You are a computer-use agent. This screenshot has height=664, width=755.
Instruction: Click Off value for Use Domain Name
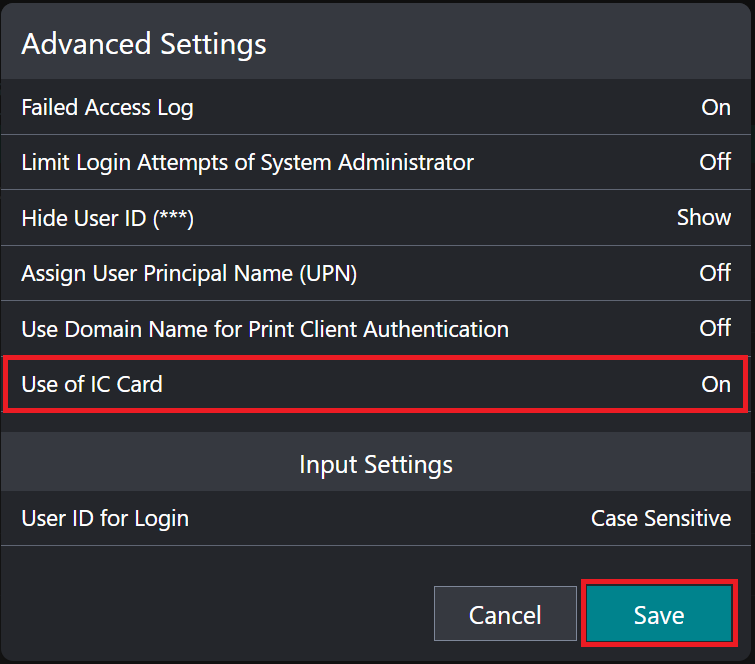[x=714, y=329]
